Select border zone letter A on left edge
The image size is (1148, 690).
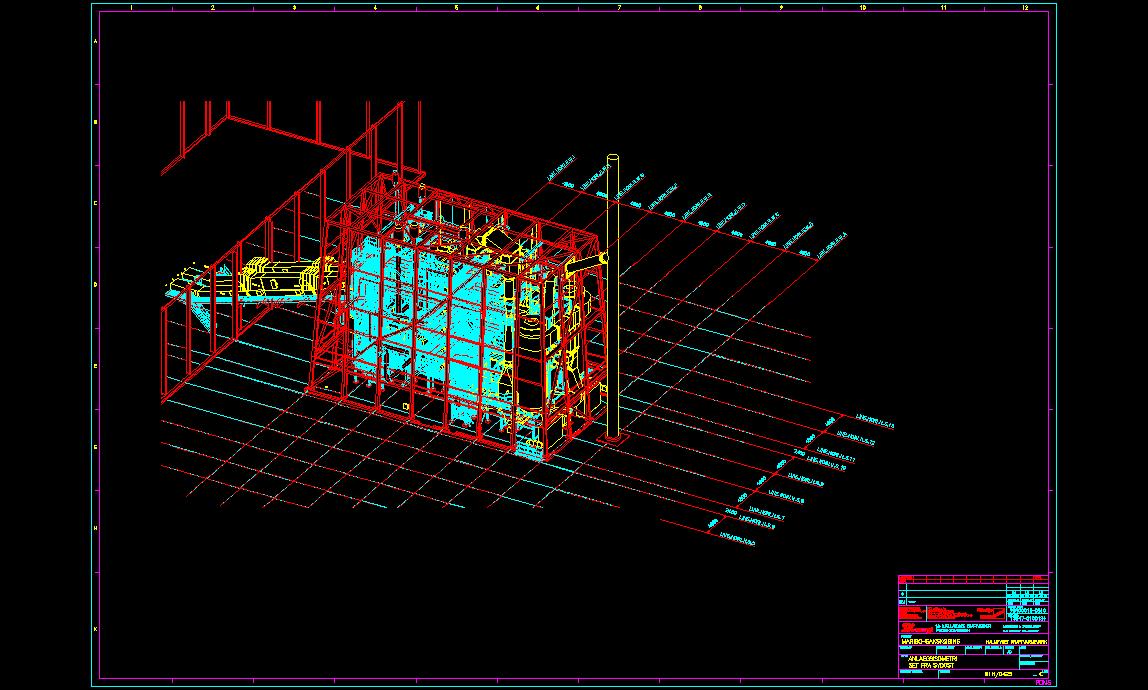tap(95, 42)
